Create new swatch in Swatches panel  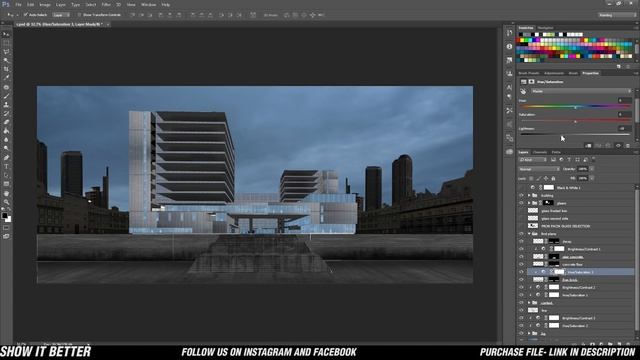619,66
